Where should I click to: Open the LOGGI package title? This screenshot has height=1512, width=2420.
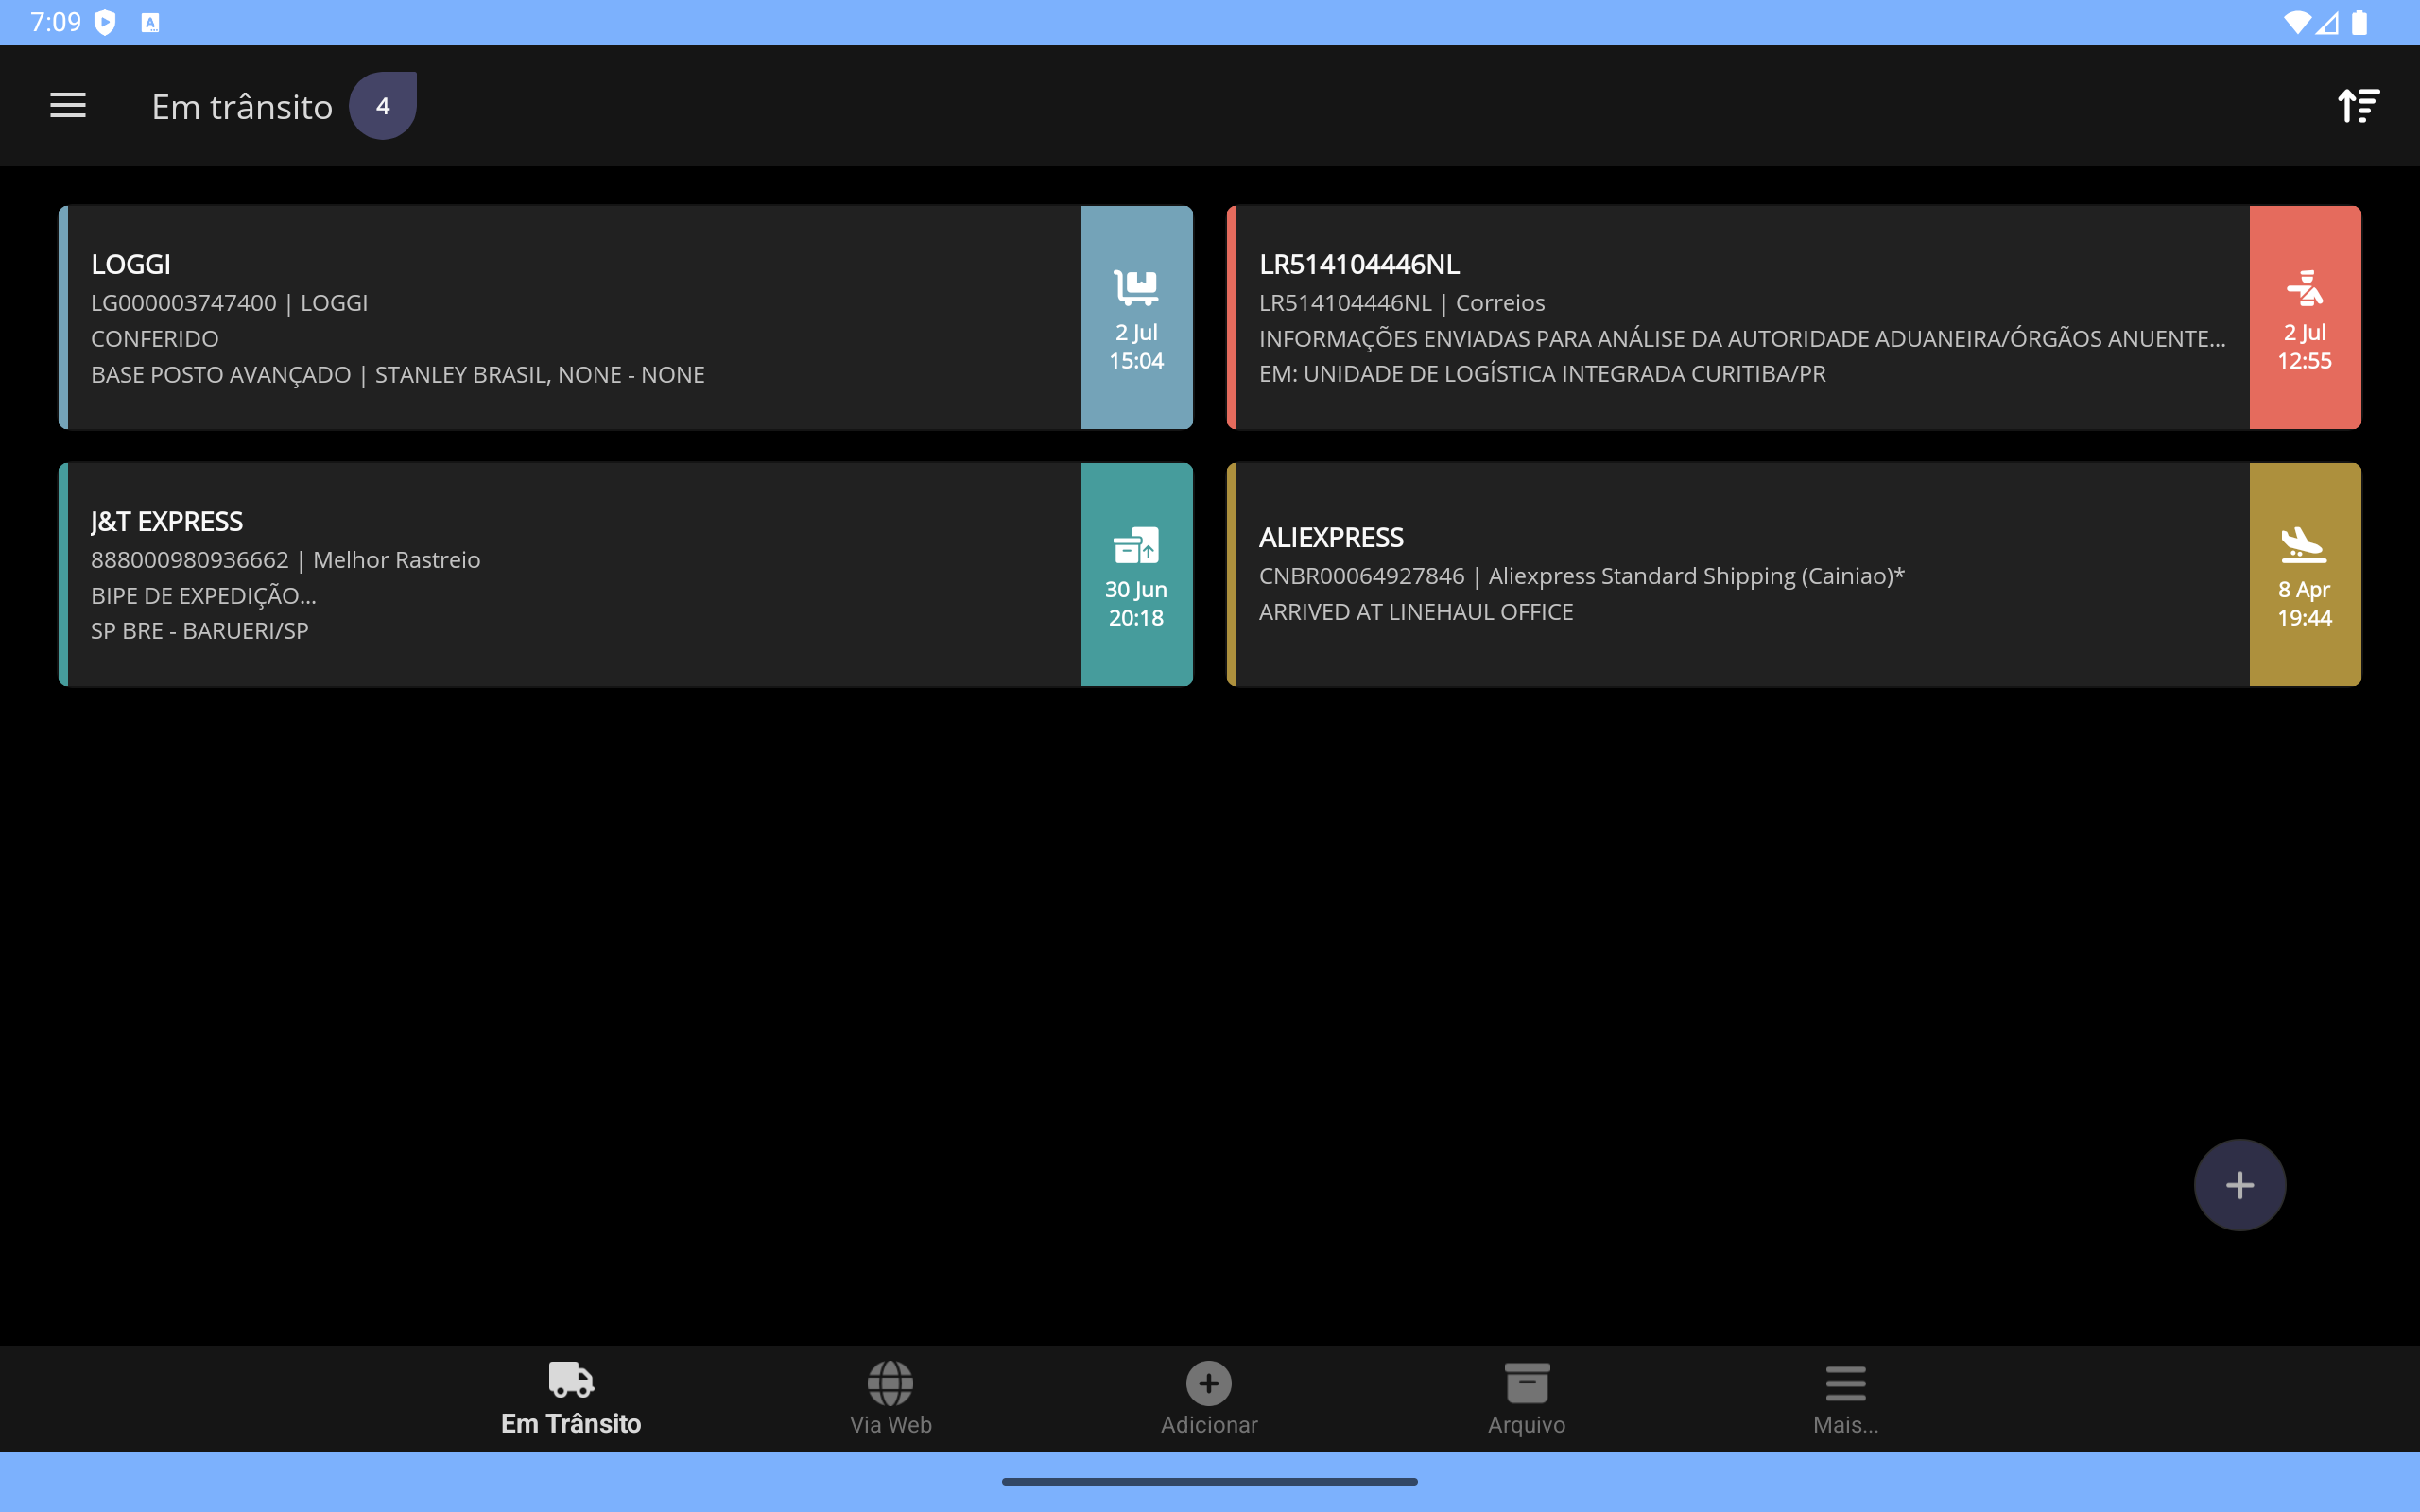pos(131,264)
